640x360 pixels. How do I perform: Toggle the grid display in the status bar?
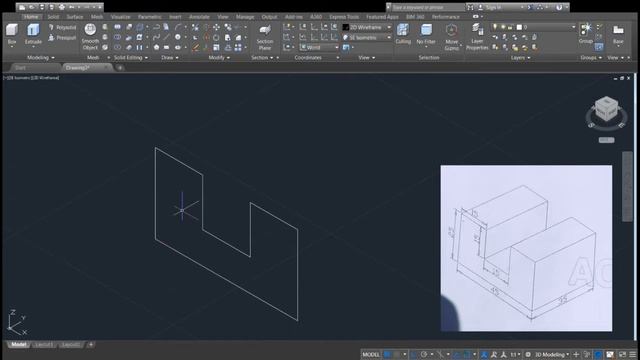pyautogui.click(x=387, y=354)
